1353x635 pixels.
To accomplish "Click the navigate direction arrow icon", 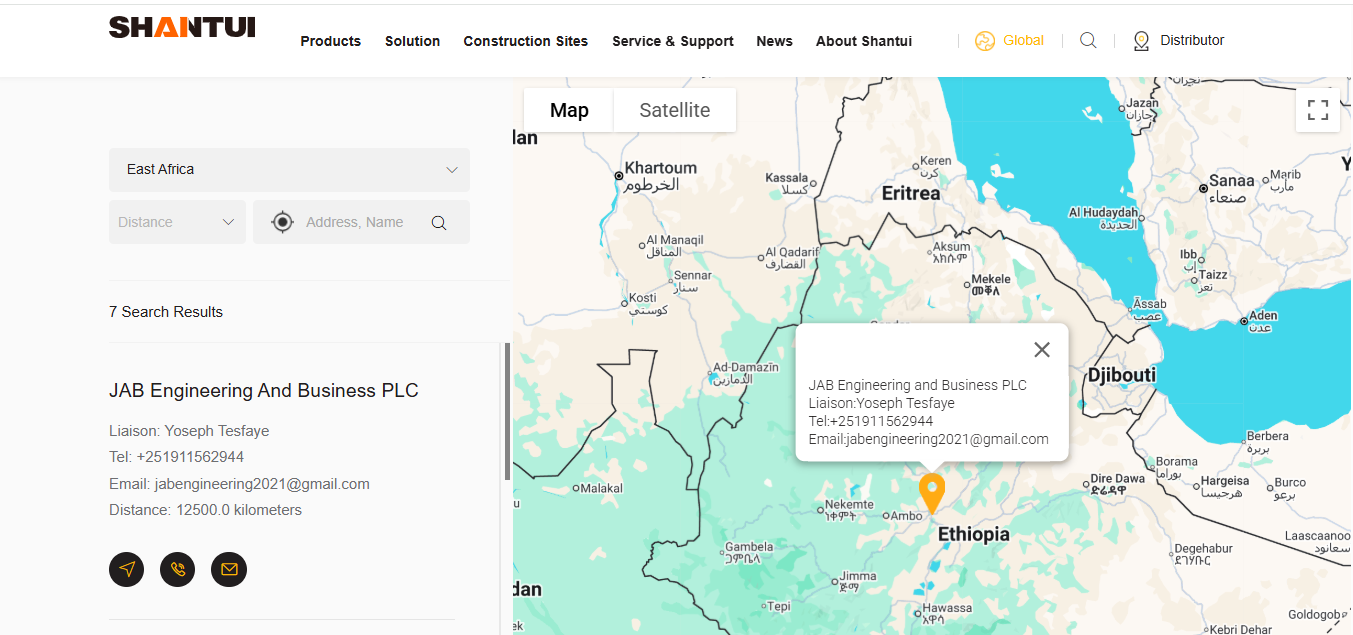I will [x=126, y=569].
